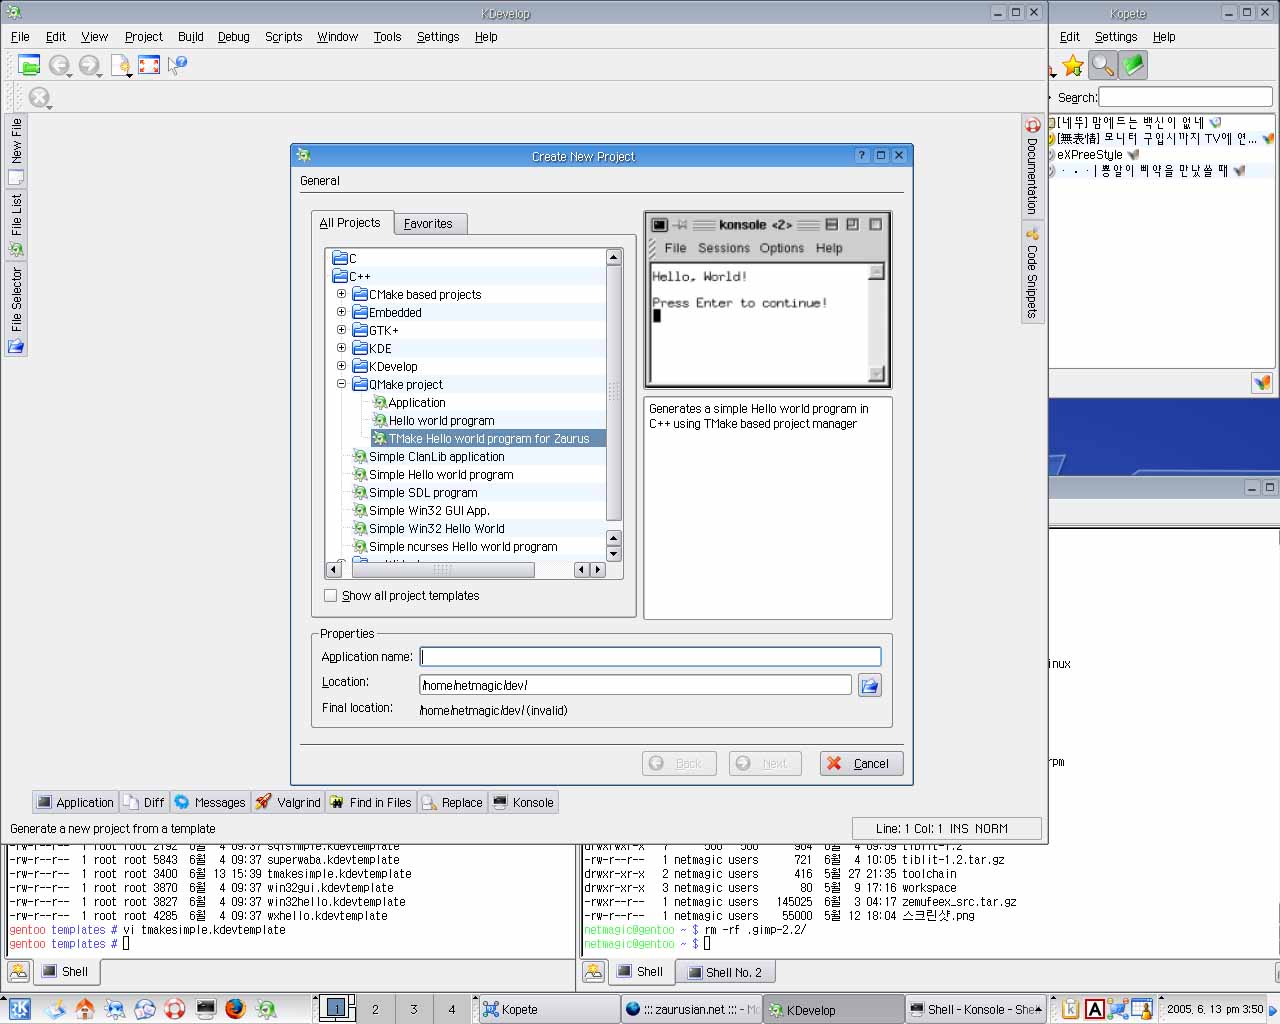Switch to virtual desktop 3

click(x=414, y=1009)
